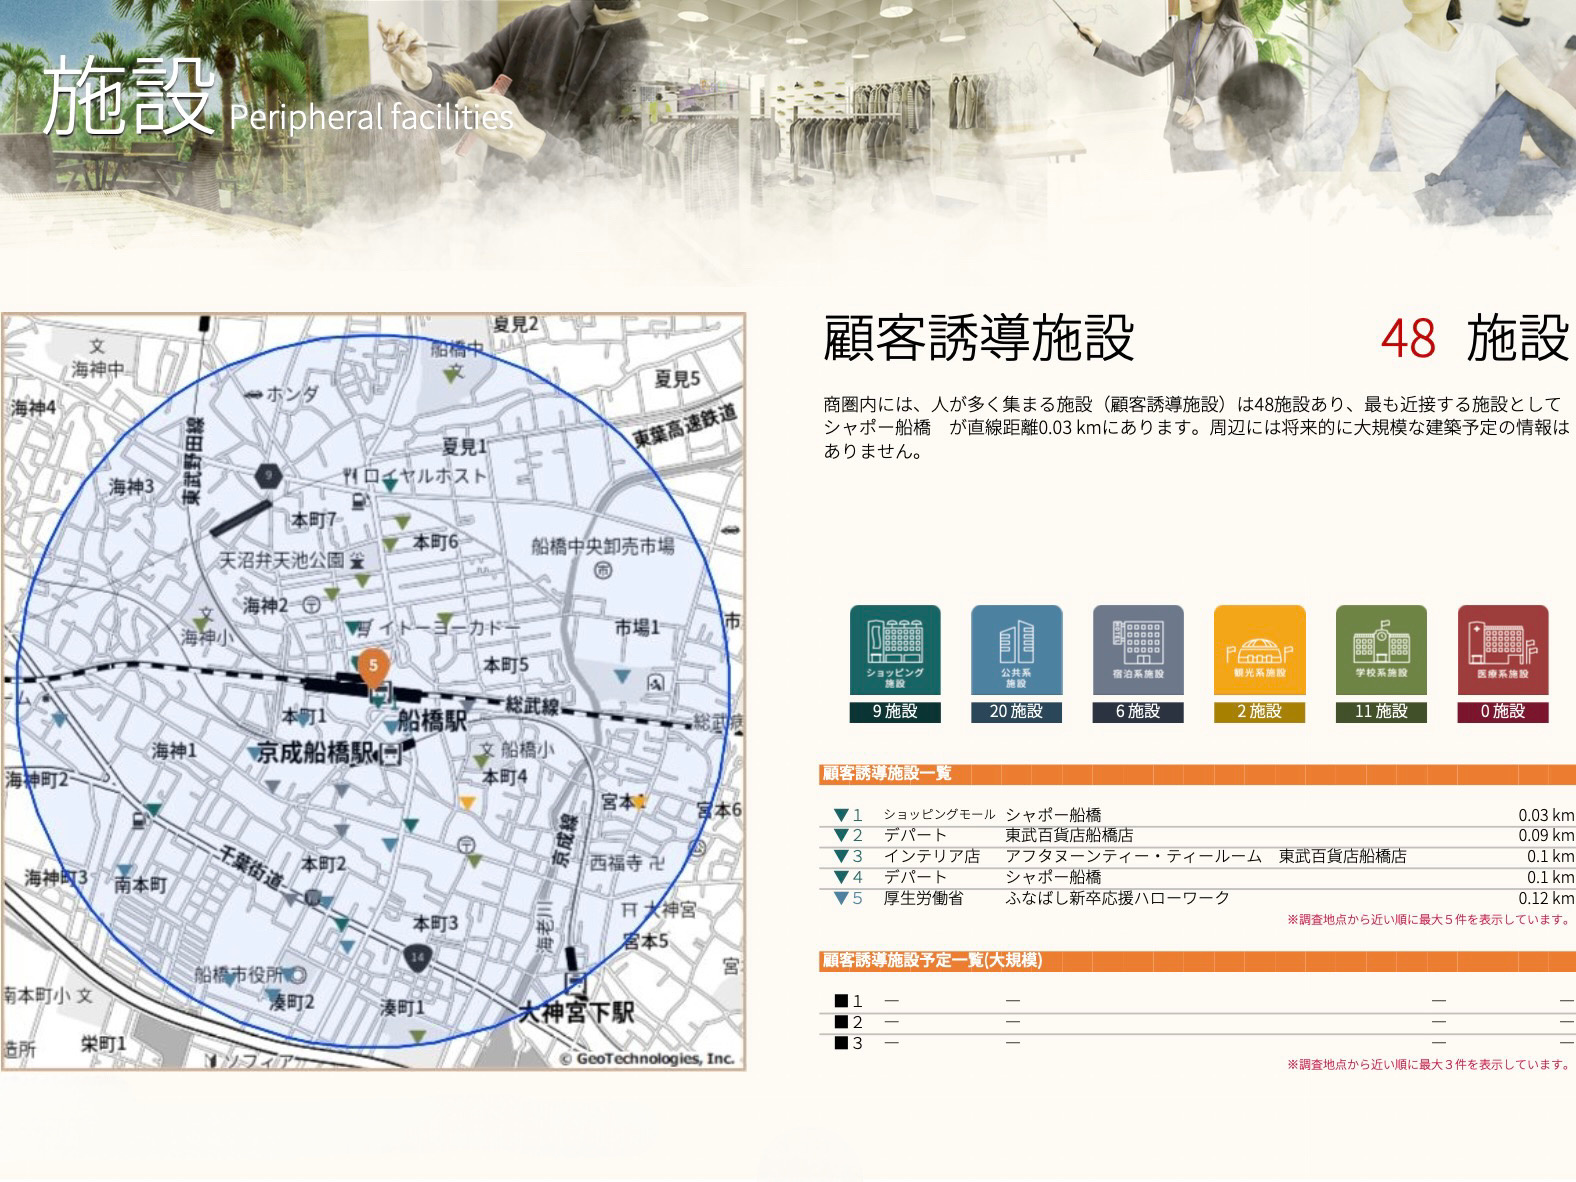Click the 20 施設 count label
Screen dimensions: 1576x1182
tap(1016, 712)
